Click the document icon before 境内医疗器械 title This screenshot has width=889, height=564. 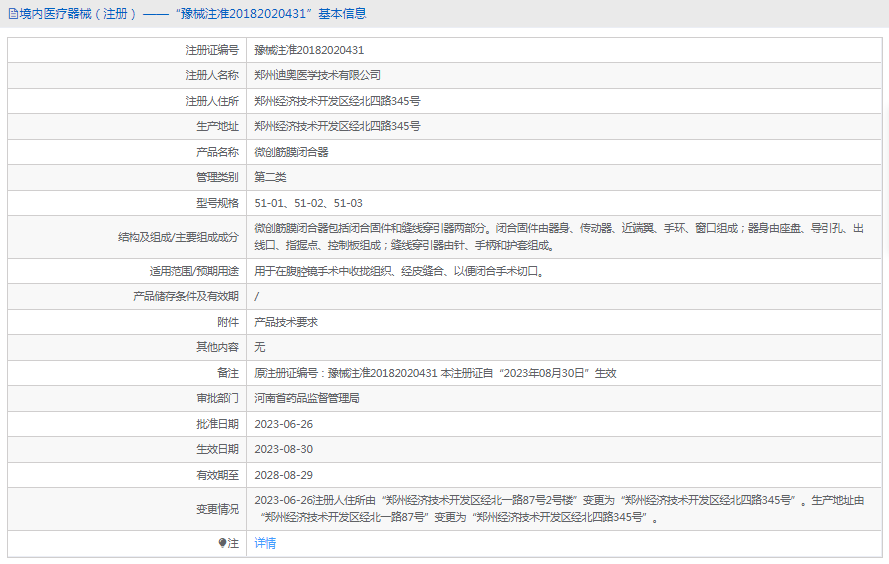click(x=13, y=14)
